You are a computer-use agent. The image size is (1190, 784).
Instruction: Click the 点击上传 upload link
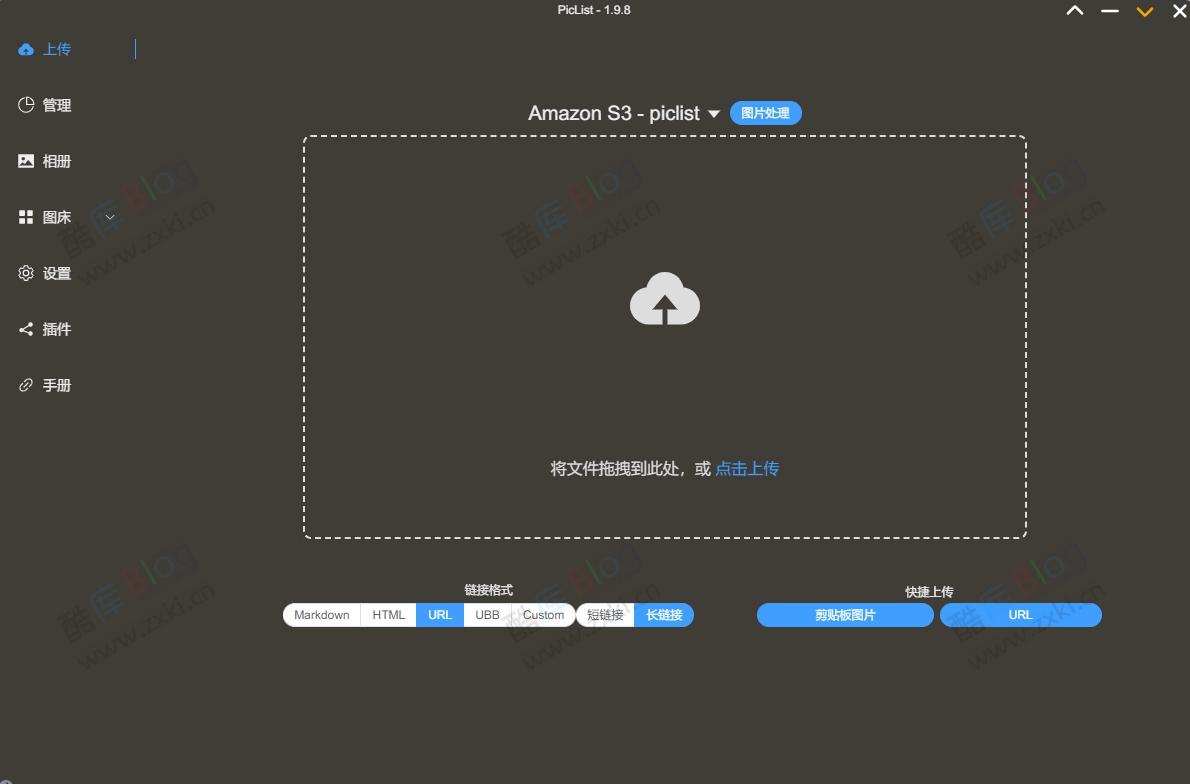click(x=747, y=468)
